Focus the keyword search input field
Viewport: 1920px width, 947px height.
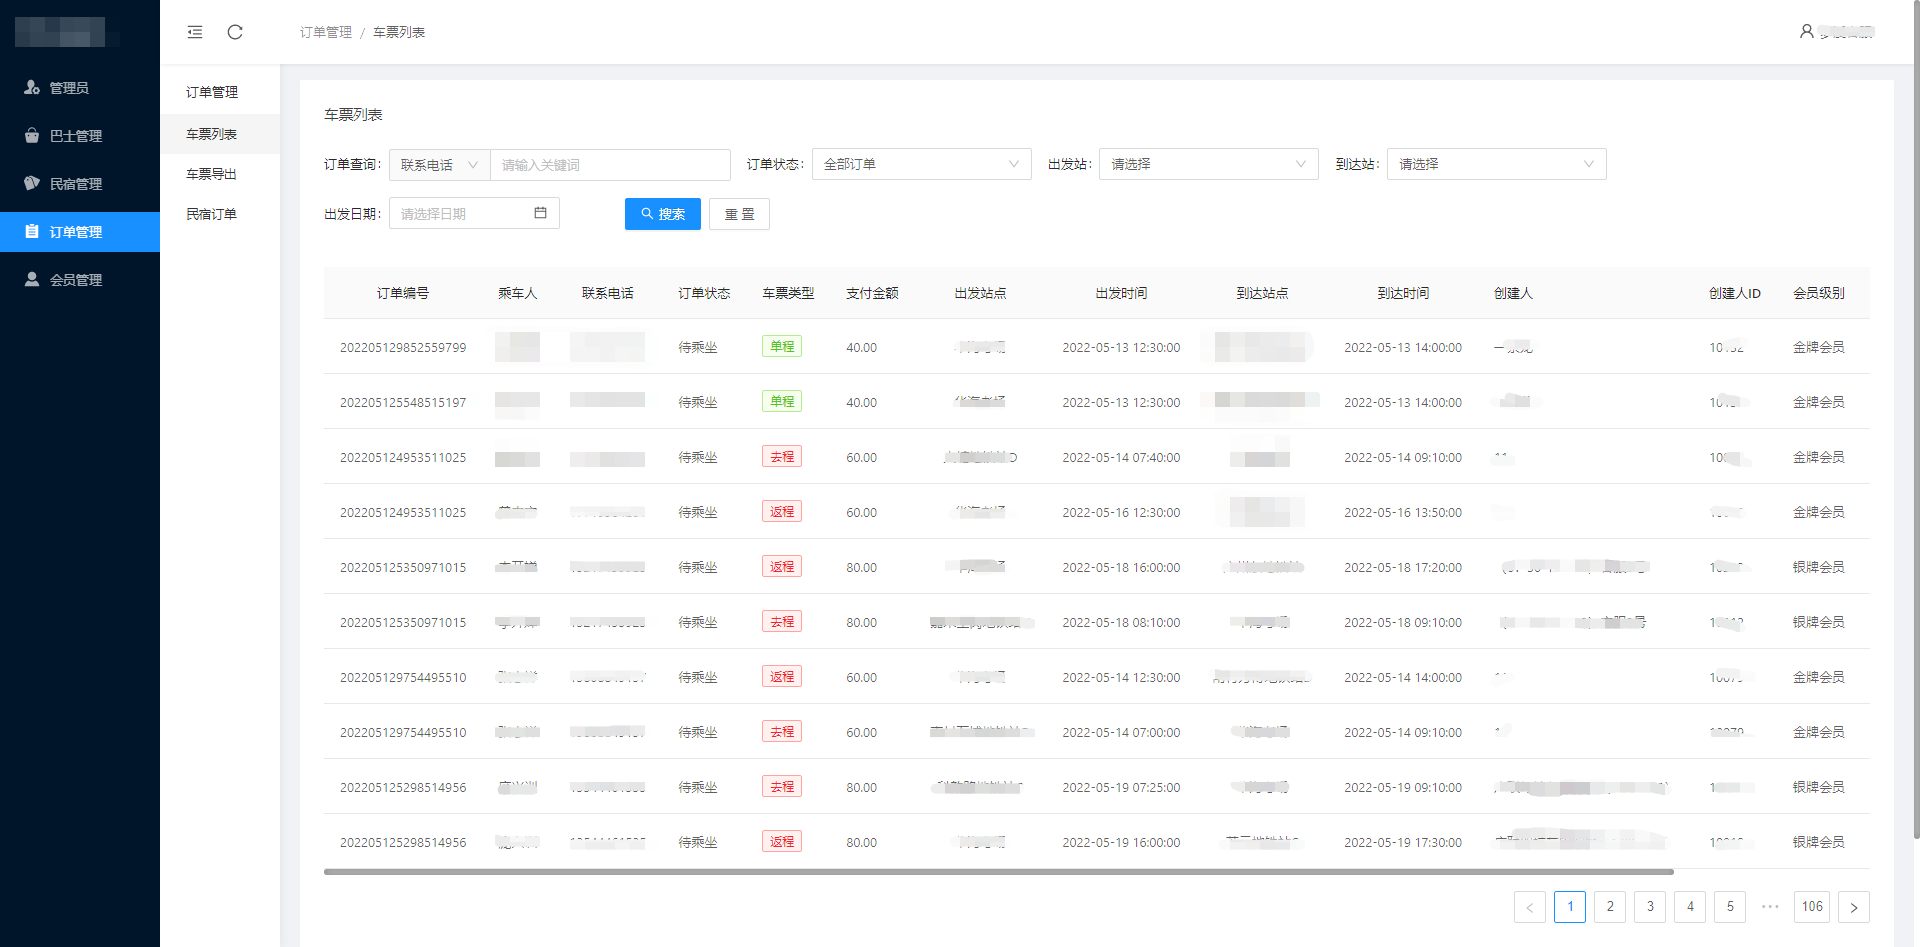pyautogui.click(x=610, y=165)
